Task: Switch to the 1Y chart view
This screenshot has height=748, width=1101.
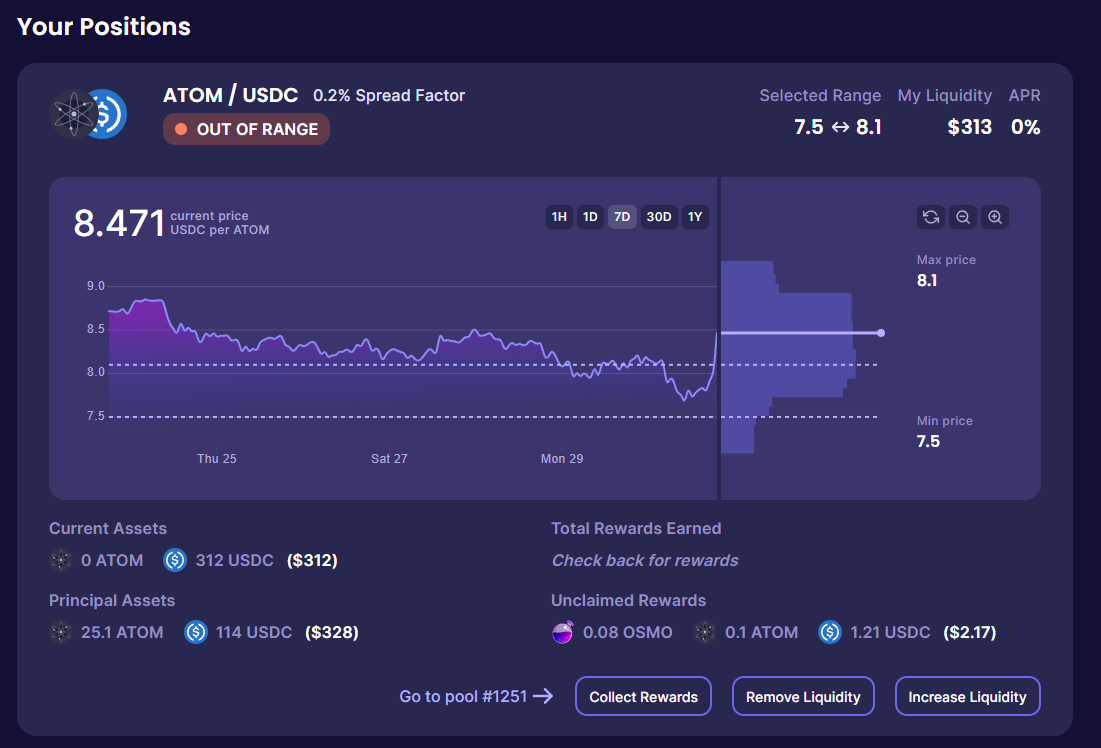Action: click(695, 217)
